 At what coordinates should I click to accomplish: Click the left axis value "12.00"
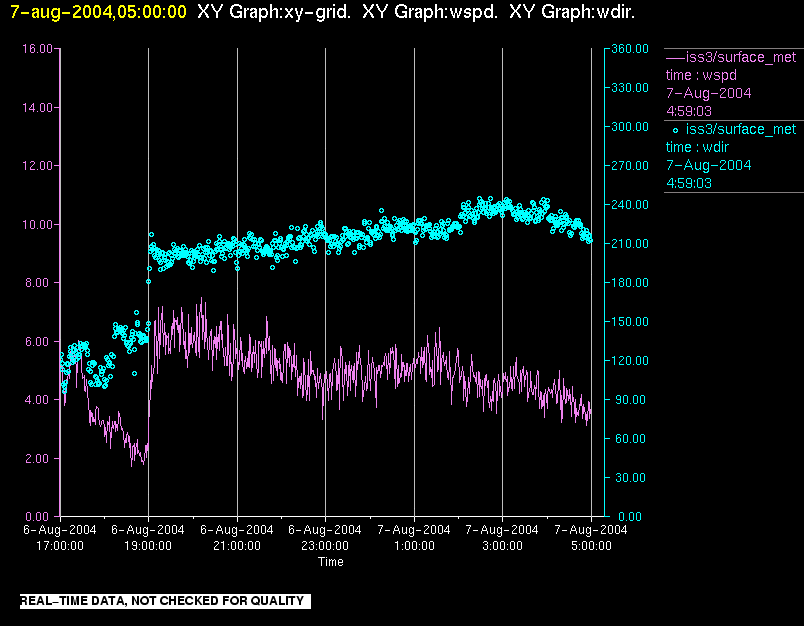(x=37, y=166)
